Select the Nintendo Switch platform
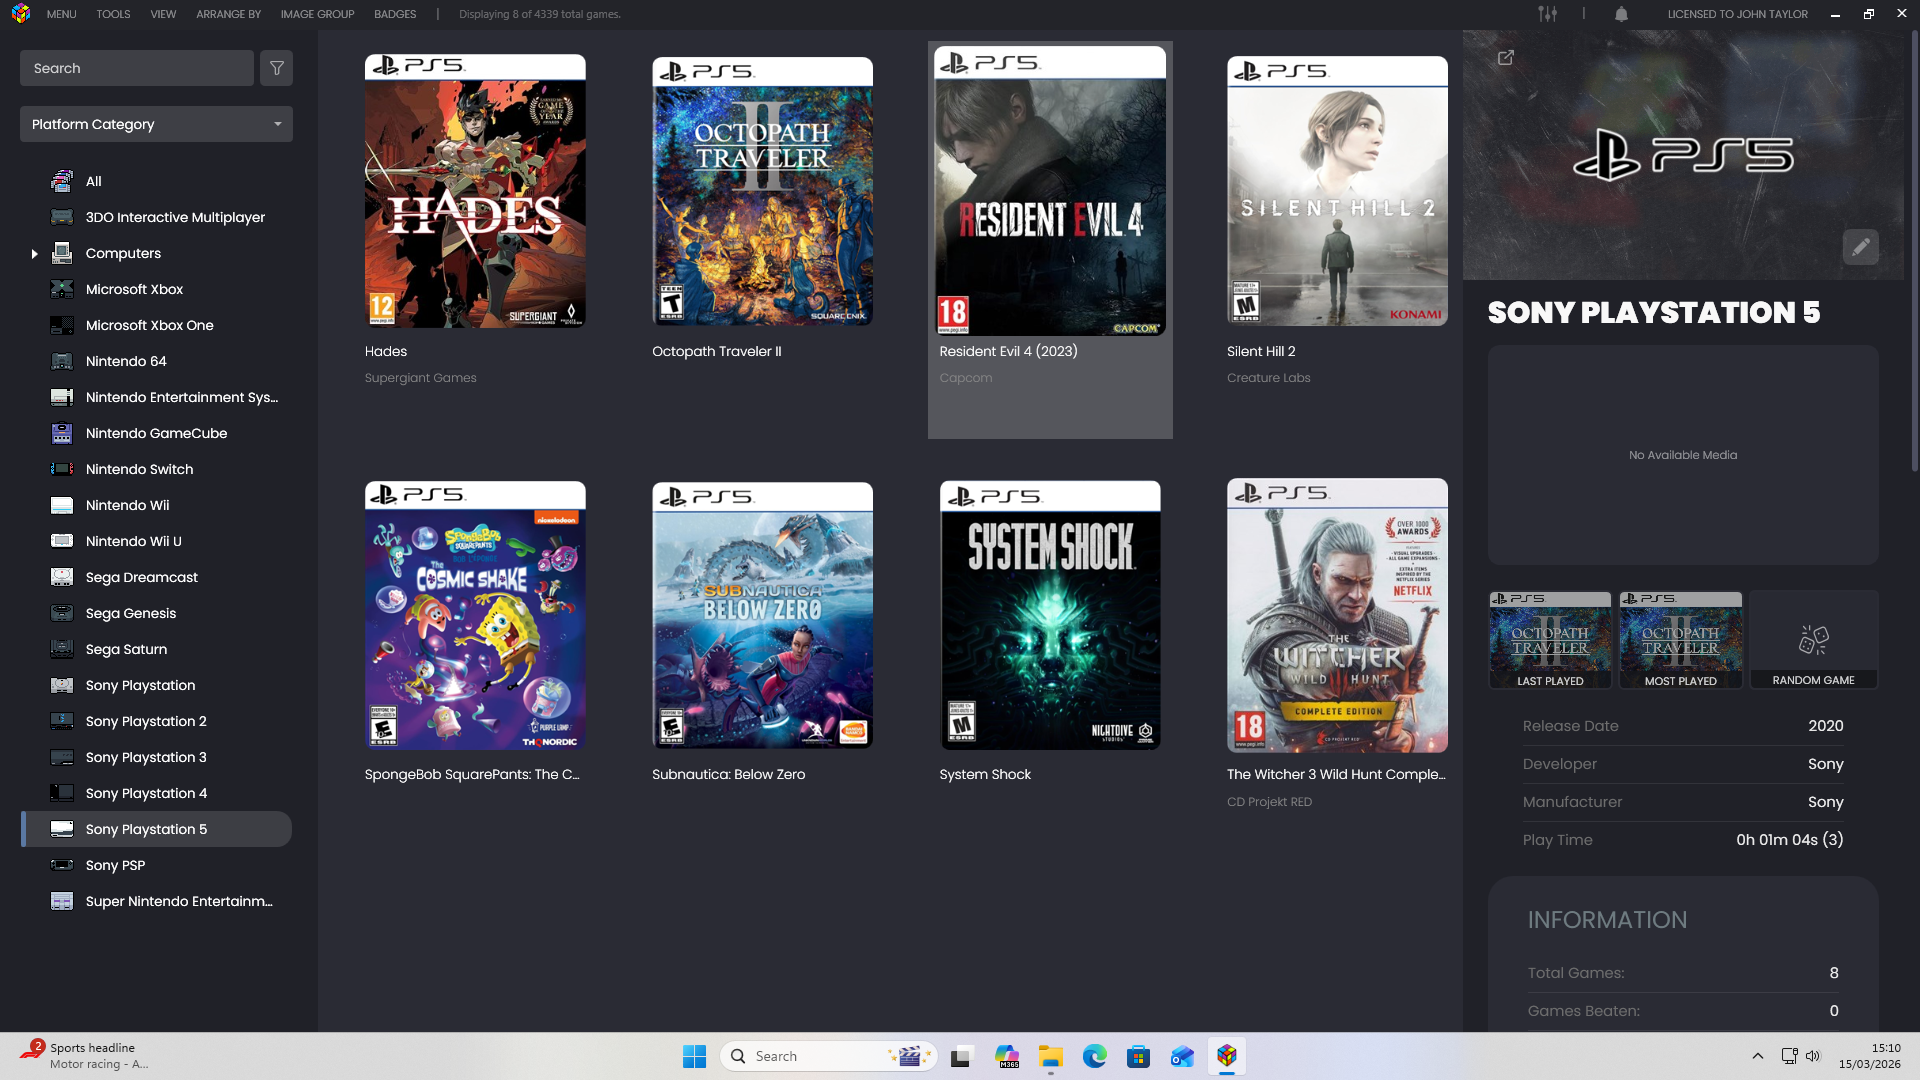Screen dimensions: 1920x1080 139,469
